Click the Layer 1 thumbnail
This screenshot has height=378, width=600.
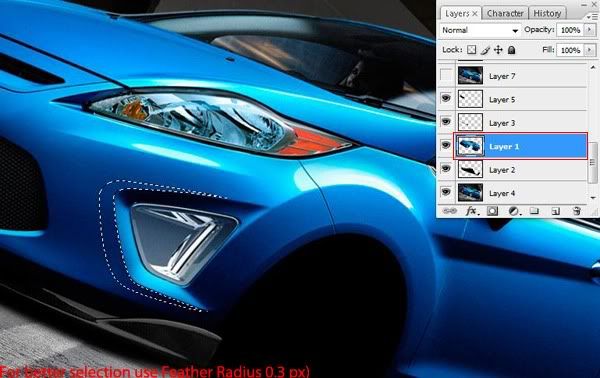470,146
